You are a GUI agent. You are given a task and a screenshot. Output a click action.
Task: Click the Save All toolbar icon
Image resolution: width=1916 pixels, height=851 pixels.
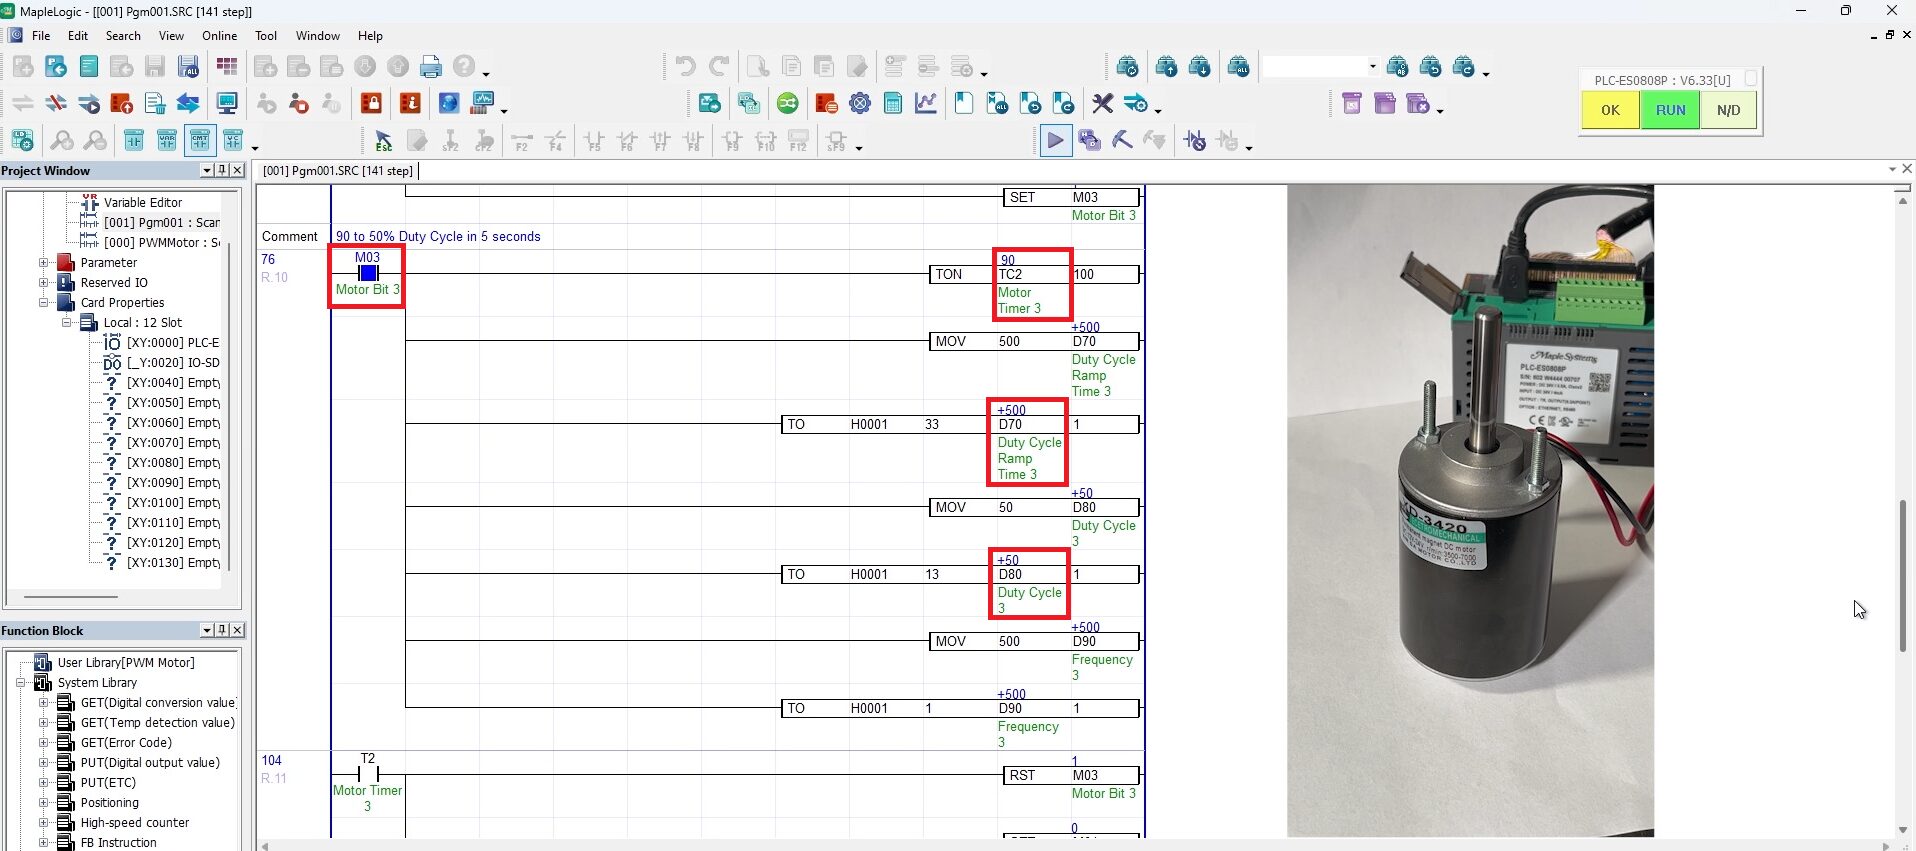188,67
